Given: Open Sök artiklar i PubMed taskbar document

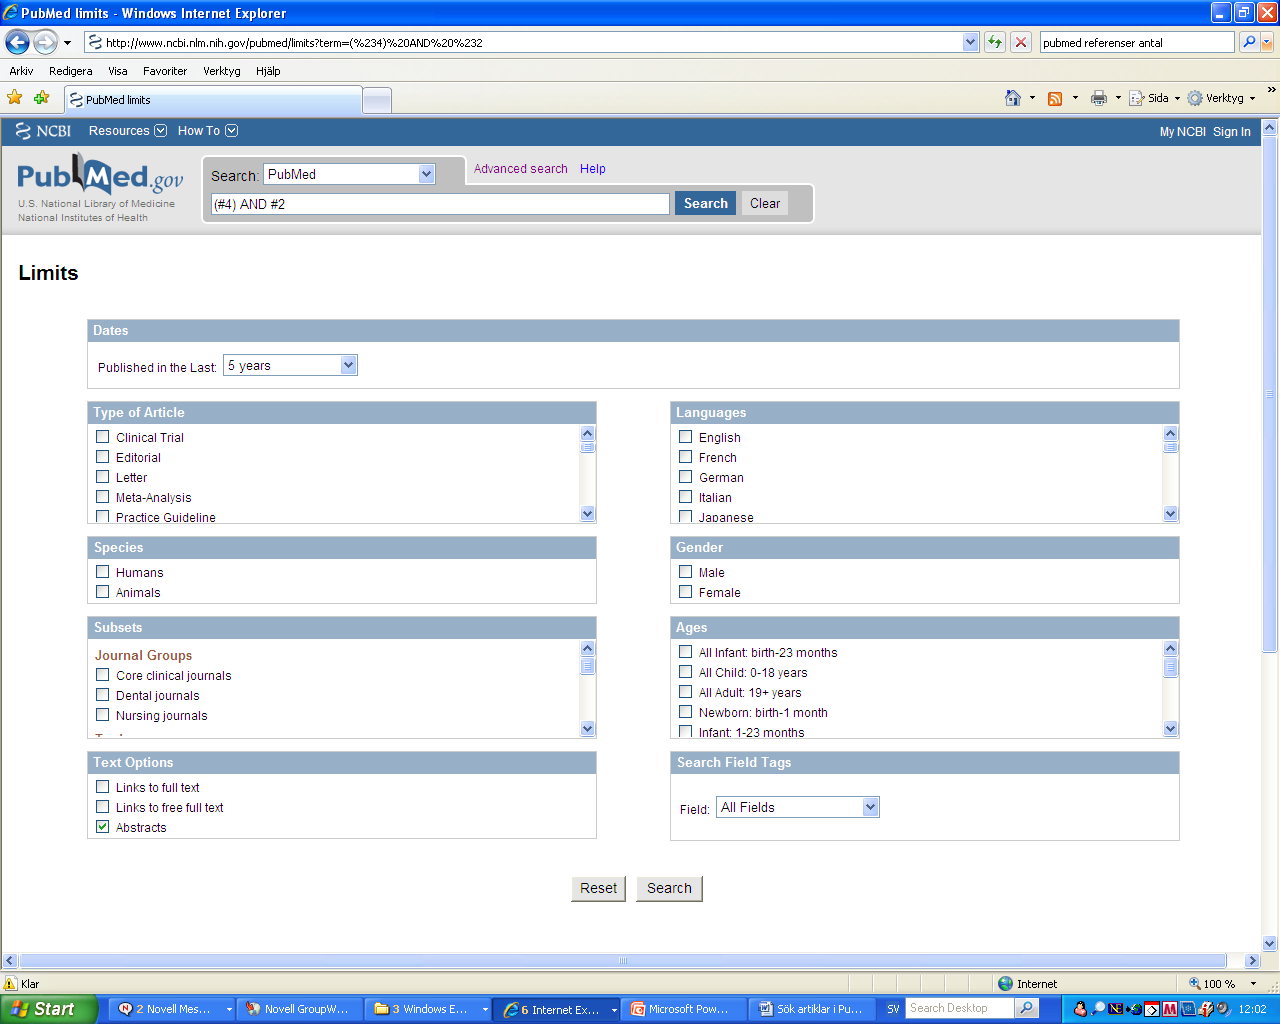Looking at the screenshot, I should [x=813, y=1009].
